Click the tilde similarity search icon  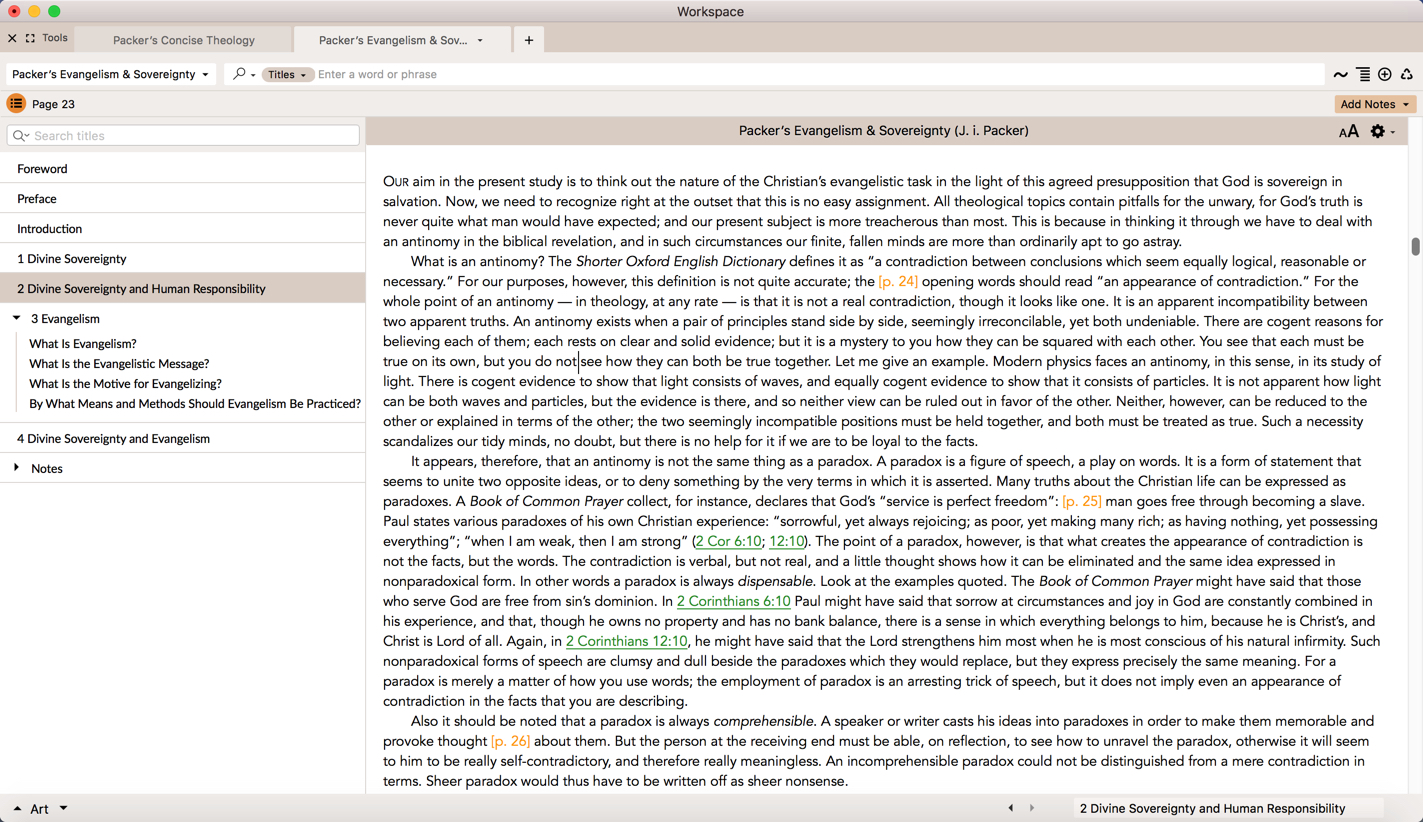1340,75
